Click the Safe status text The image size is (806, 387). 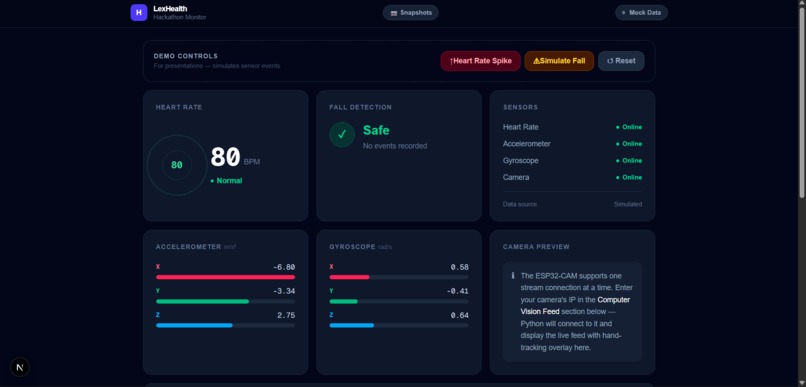pos(376,130)
